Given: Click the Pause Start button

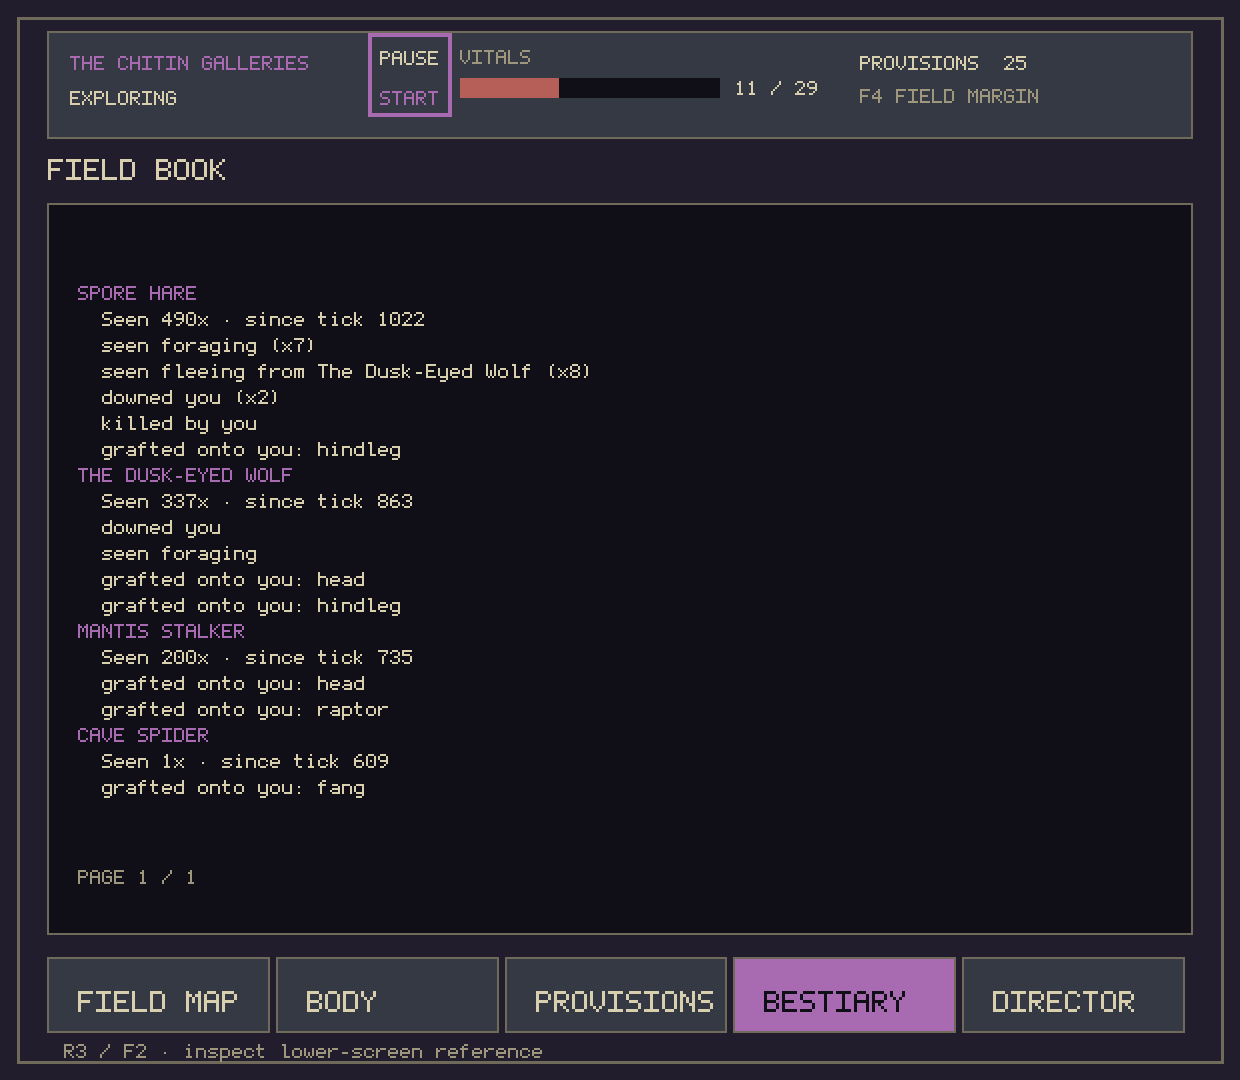Looking at the screenshot, I should (x=410, y=75).
